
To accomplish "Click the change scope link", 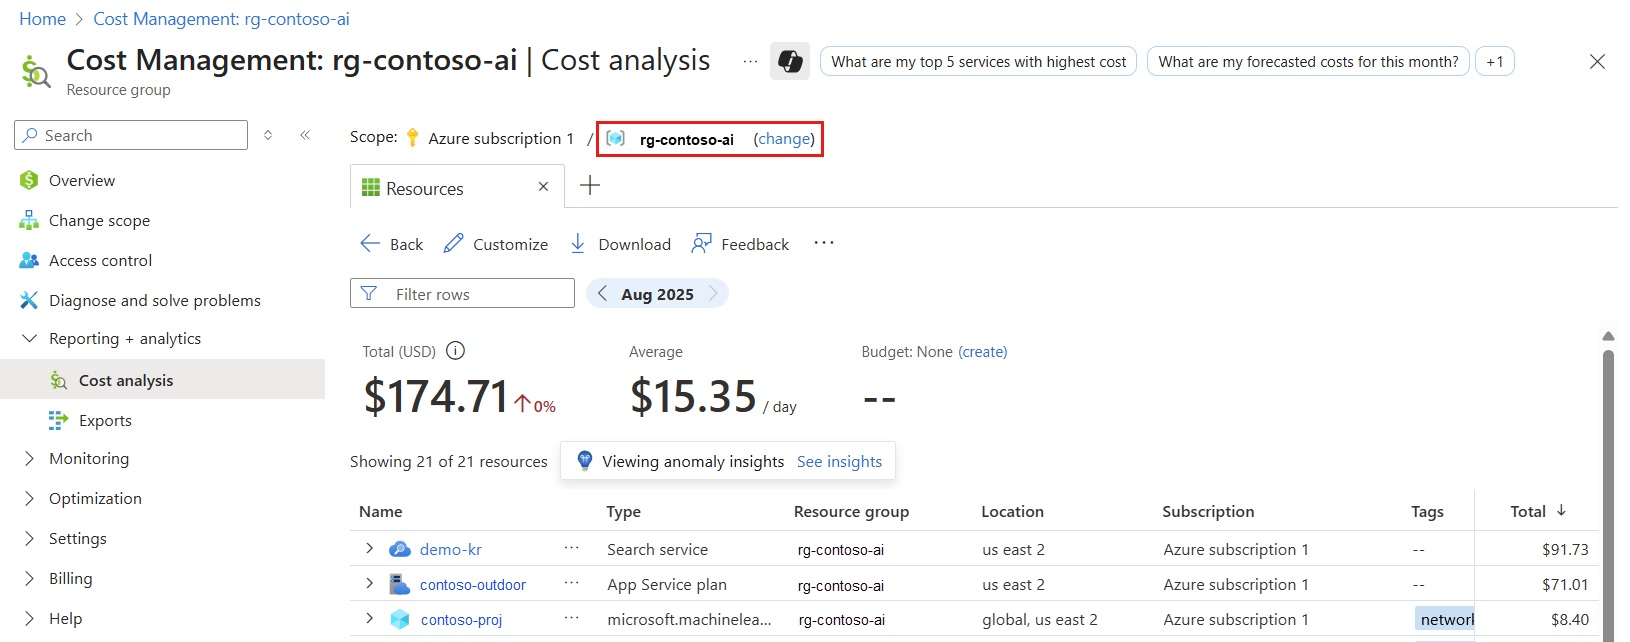I will pos(784,139).
